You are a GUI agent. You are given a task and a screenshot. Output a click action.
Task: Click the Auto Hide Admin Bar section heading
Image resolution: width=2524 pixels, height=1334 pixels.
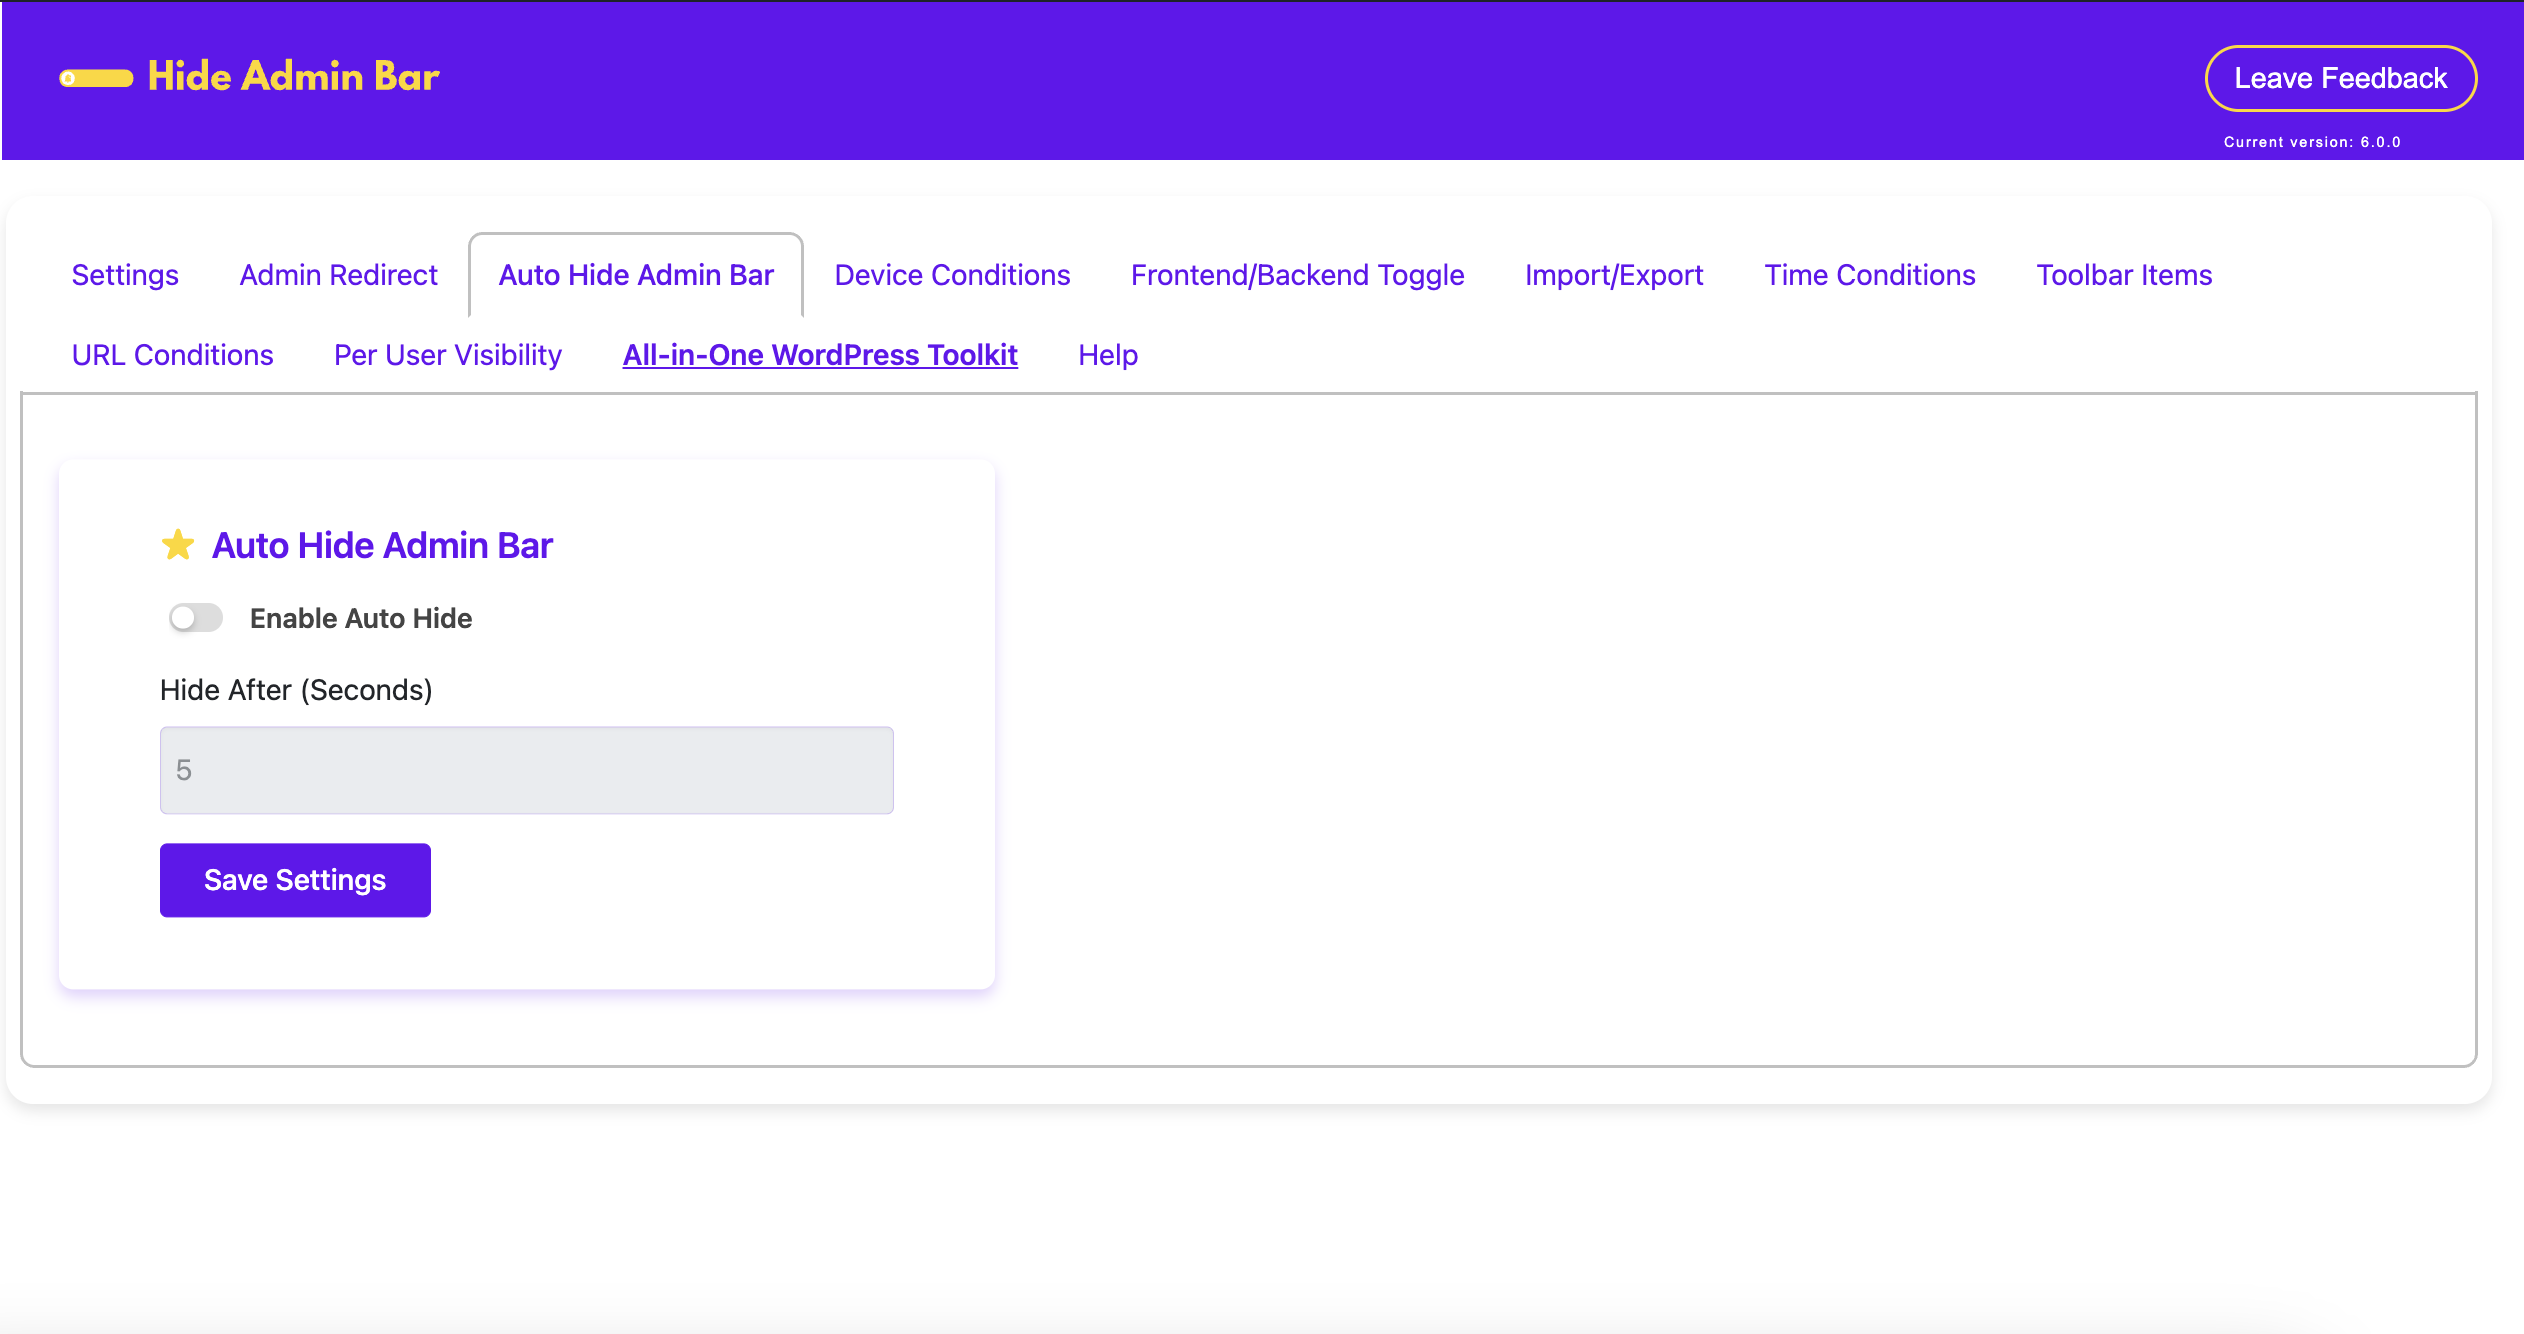[382, 545]
